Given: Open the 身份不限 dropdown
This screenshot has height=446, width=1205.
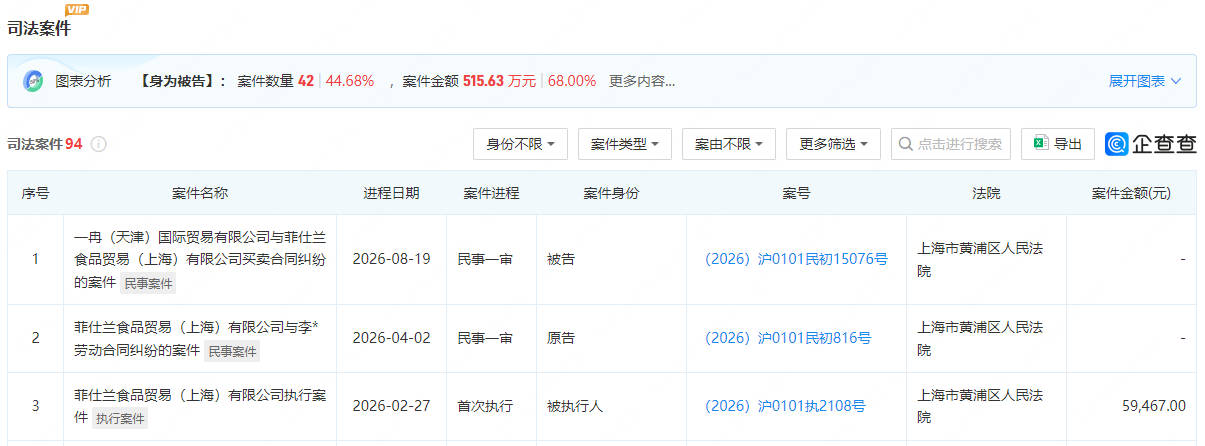Looking at the screenshot, I should coord(520,144).
